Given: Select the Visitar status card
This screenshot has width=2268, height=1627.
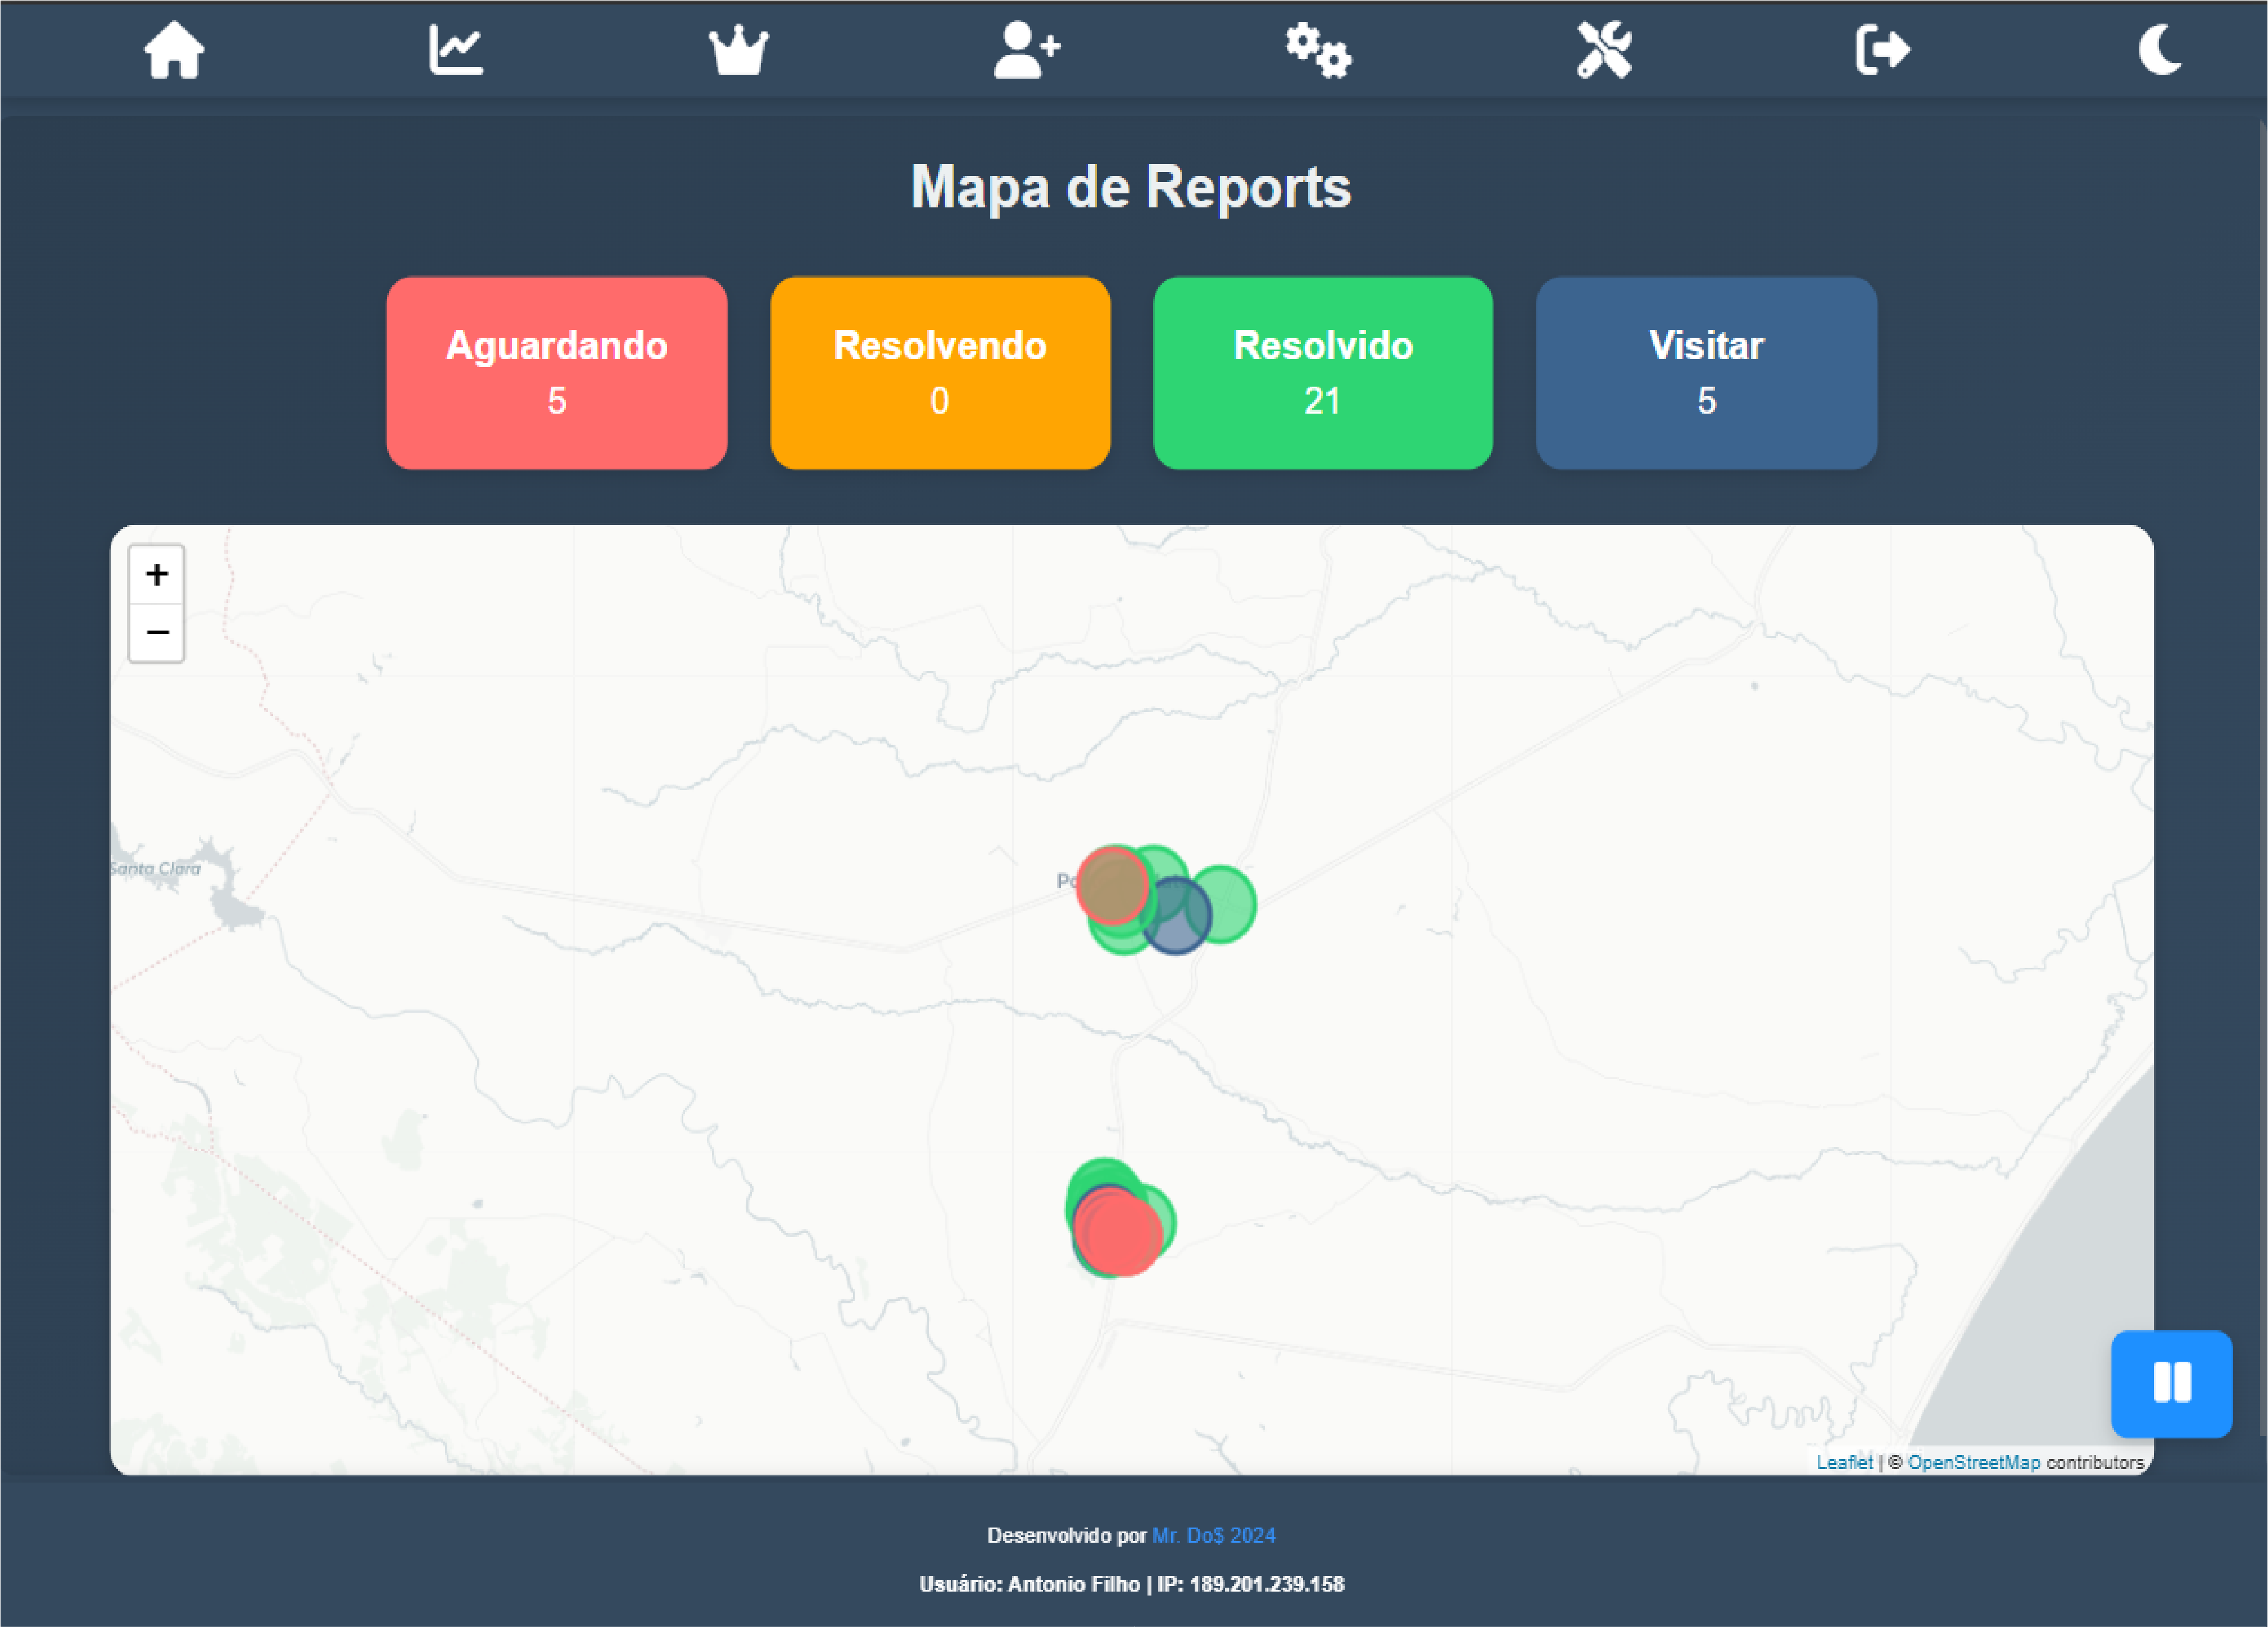Looking at the screenshot, I should (x=1705, y=373).
